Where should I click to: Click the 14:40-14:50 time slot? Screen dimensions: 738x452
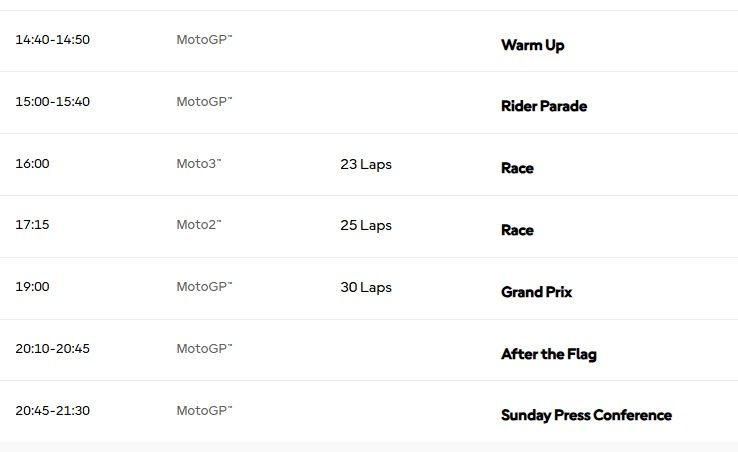click(x=52, y=40)
